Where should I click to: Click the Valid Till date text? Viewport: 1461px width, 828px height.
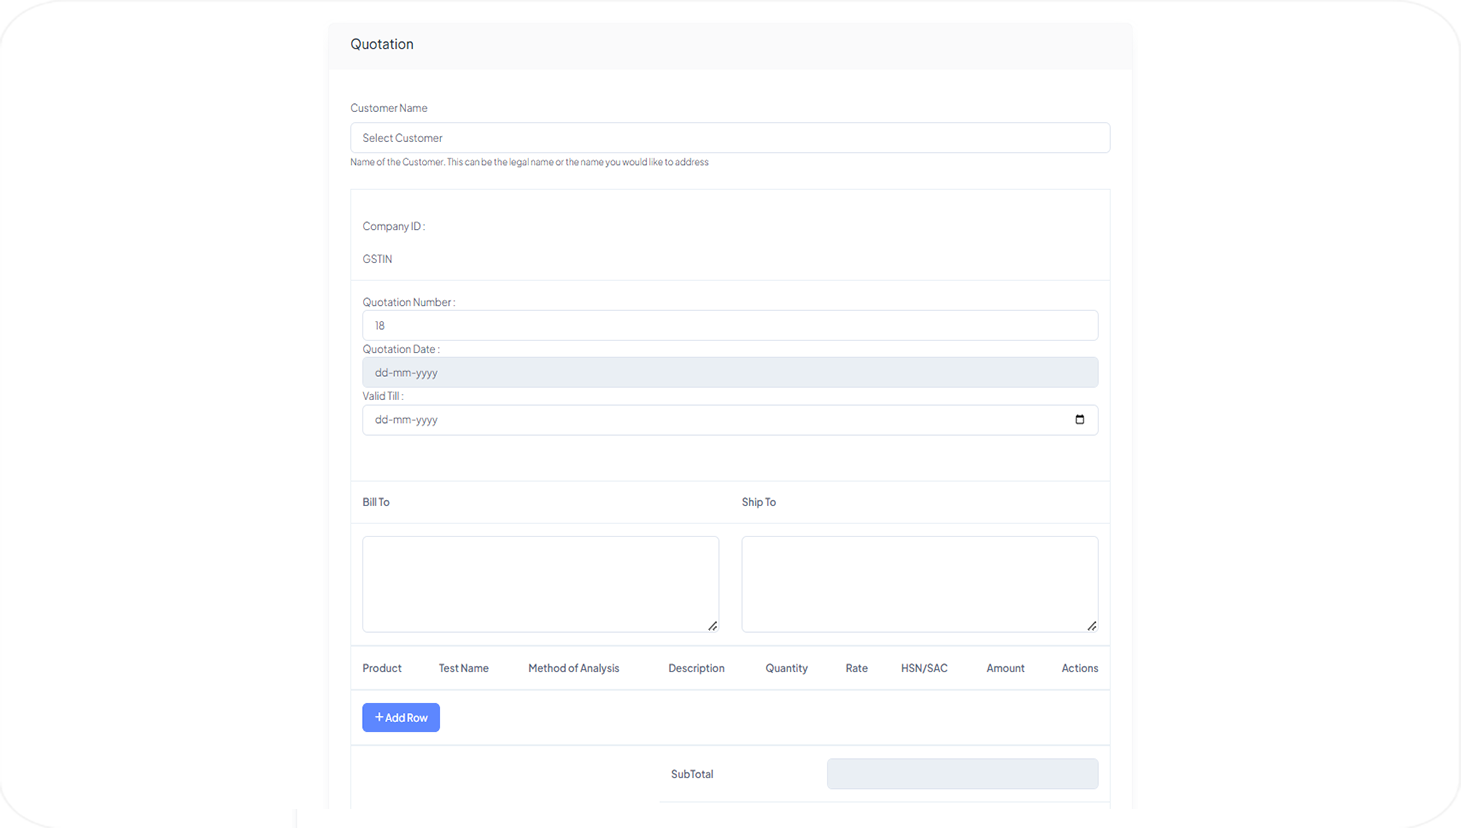click(407, 420)
